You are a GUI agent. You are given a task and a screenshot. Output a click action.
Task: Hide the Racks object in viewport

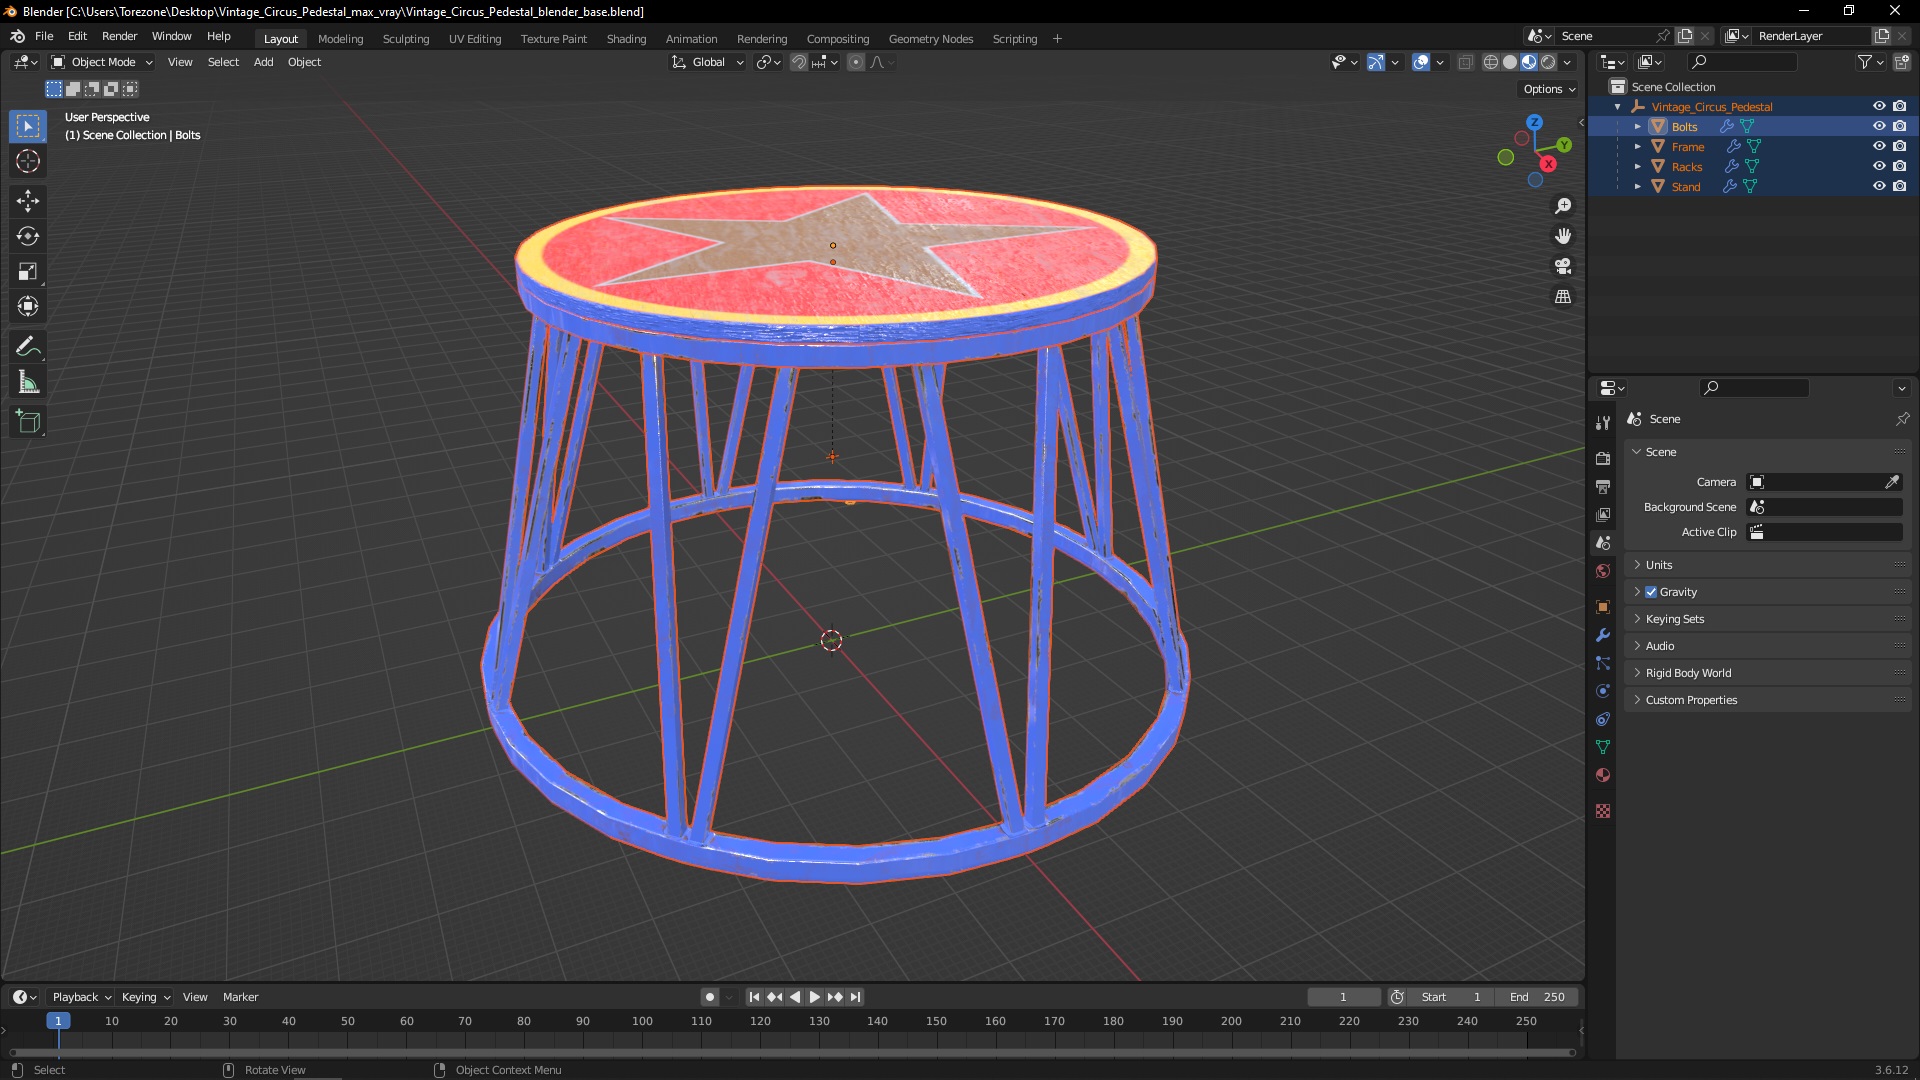pos(1879,167)
